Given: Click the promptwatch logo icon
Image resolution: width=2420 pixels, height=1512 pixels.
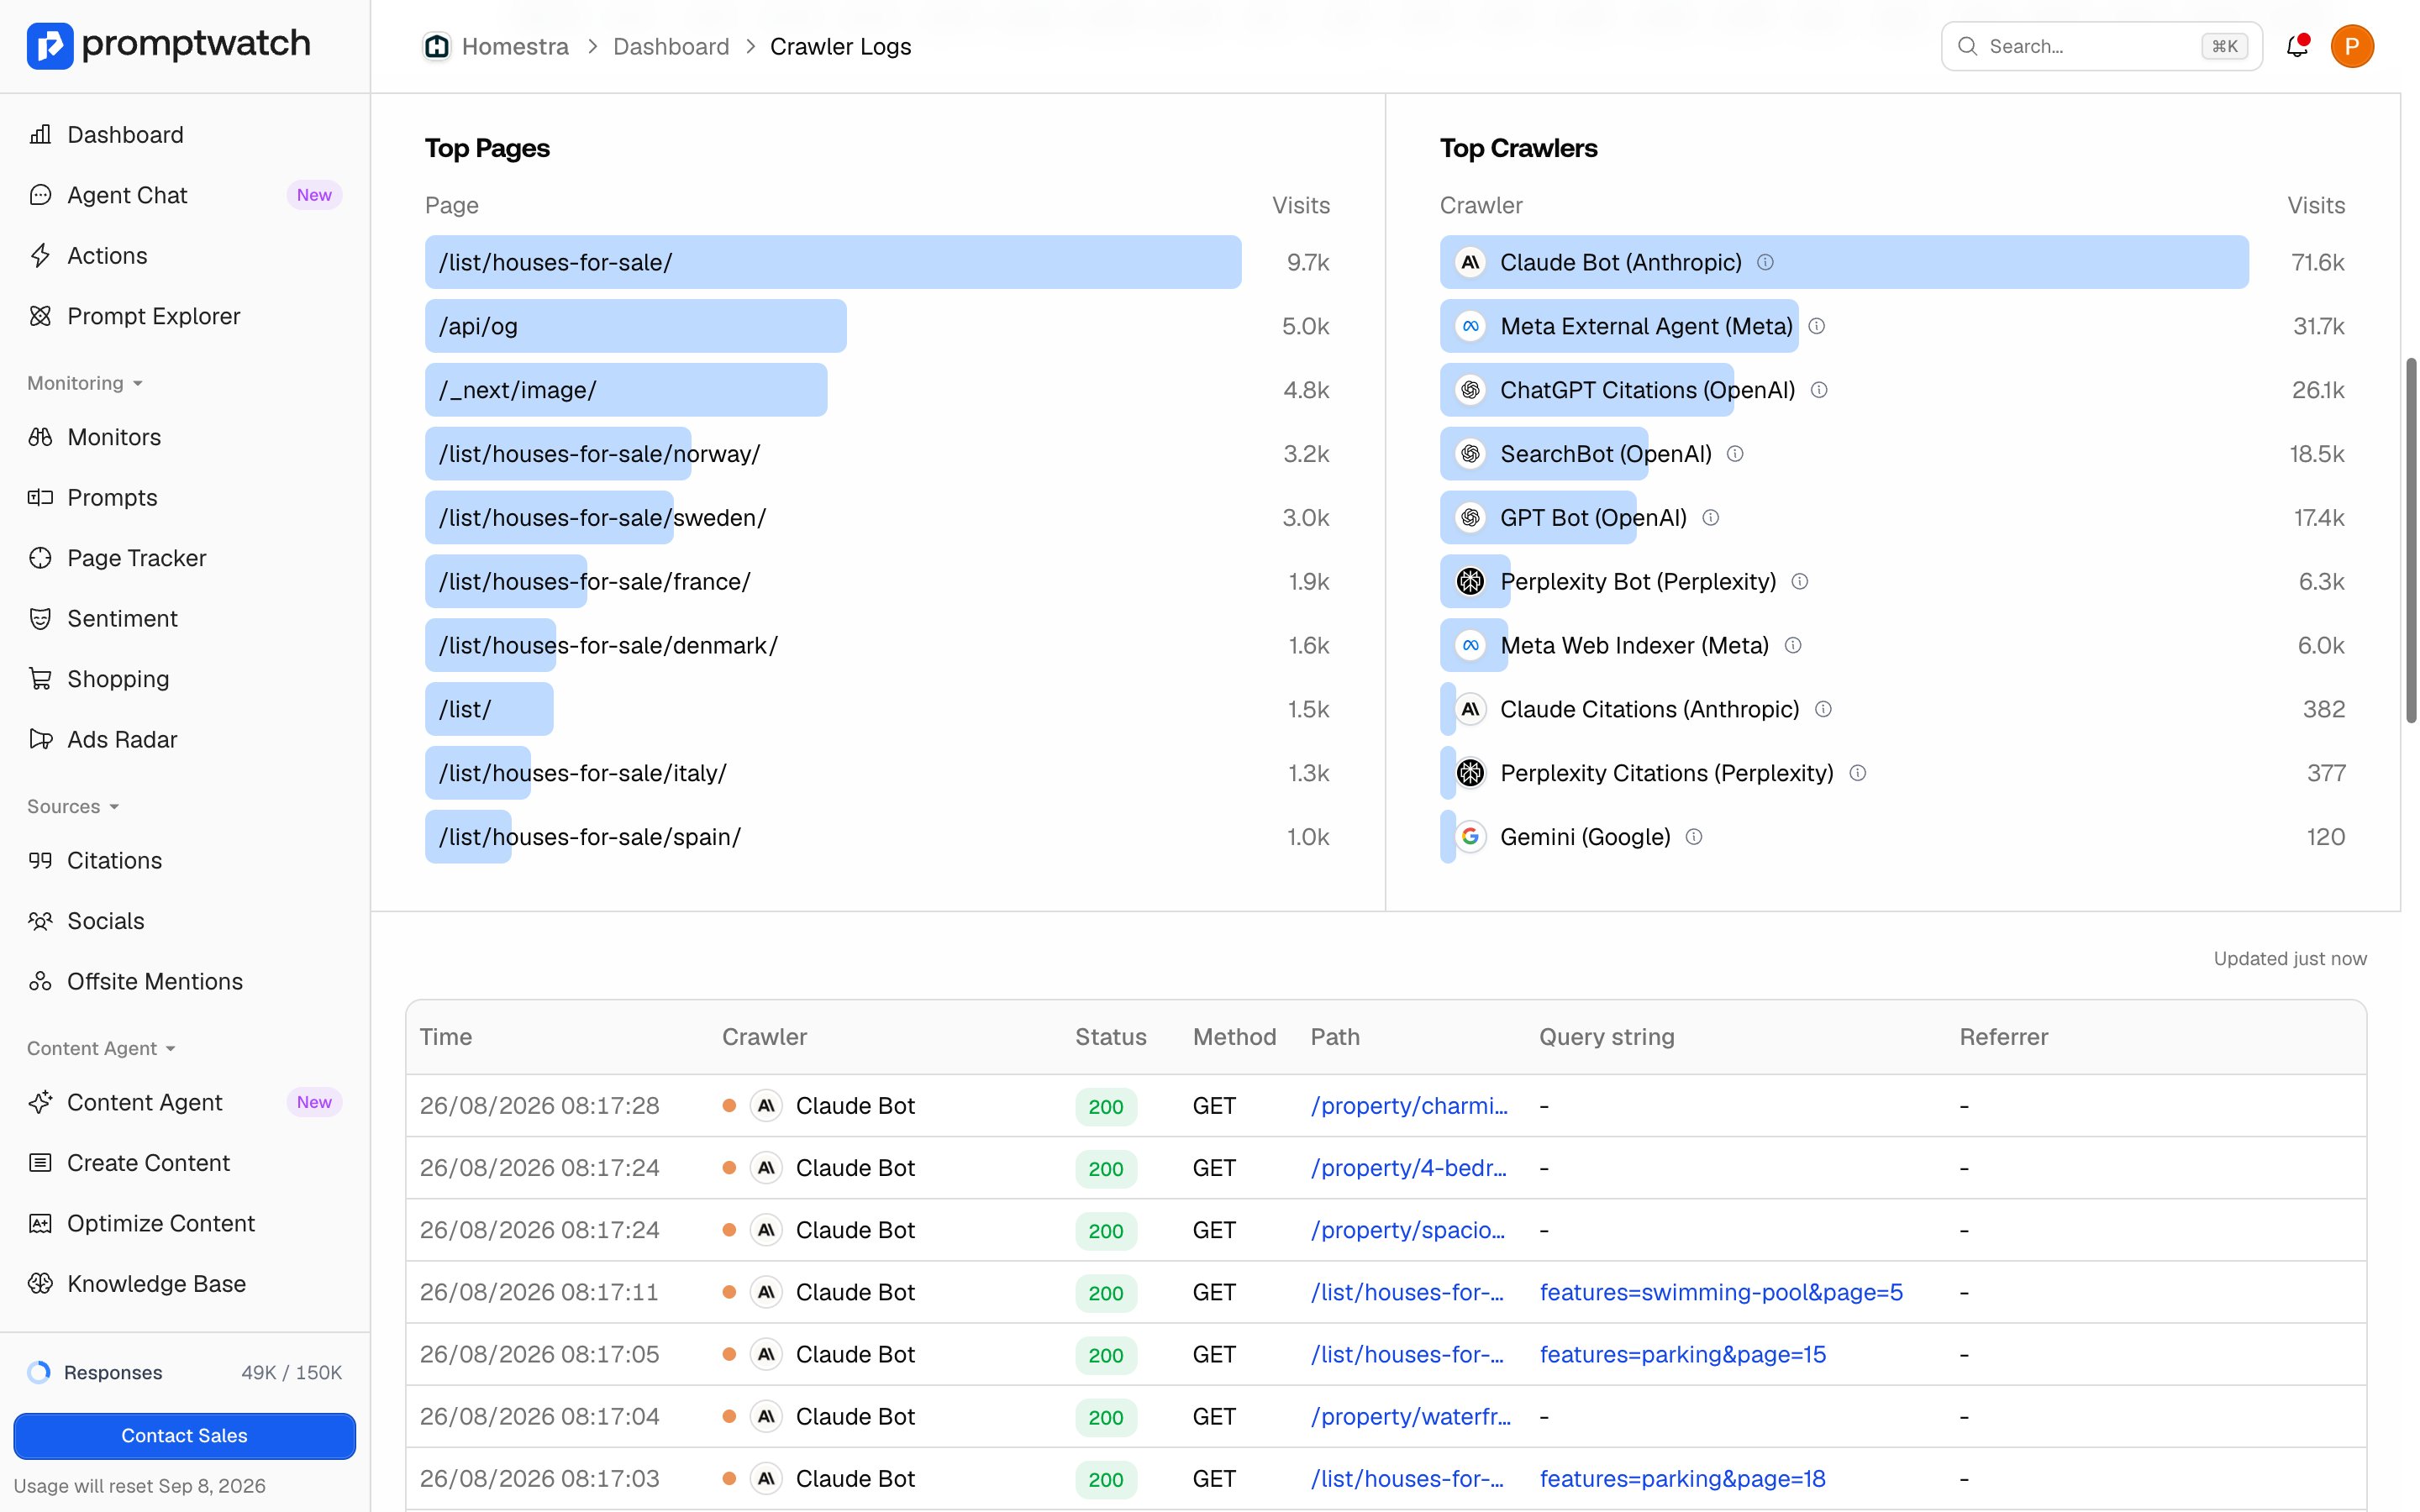Looking at the screenshot, I should (x=50, y=45).
